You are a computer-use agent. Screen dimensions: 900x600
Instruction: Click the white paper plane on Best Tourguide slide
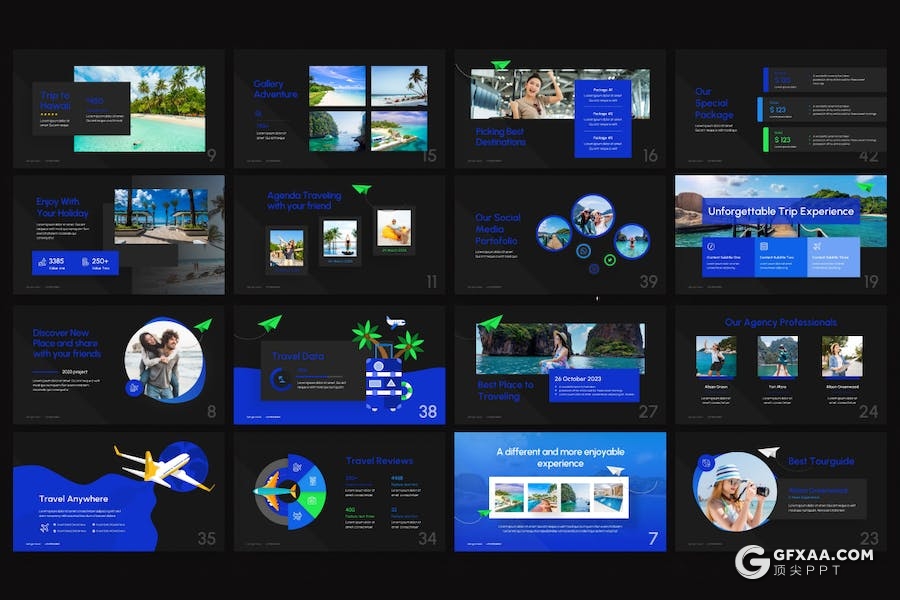pos(768,453)
